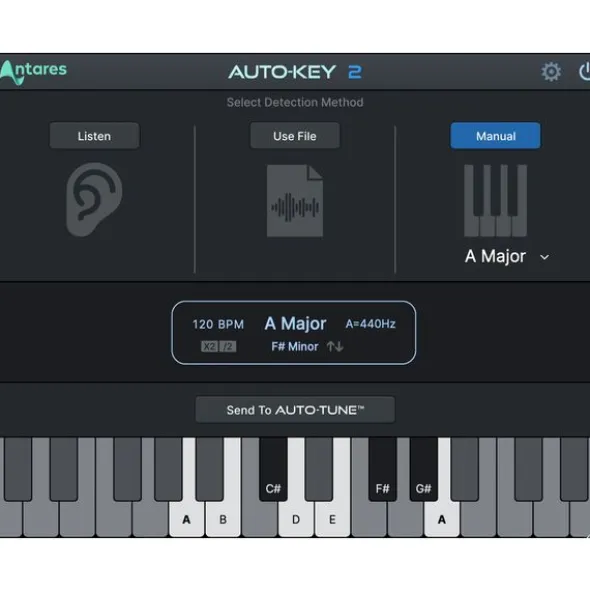Click the A=440Hz reference pitch
Viewport: 590px width, 591px height.
click(371, 324)
